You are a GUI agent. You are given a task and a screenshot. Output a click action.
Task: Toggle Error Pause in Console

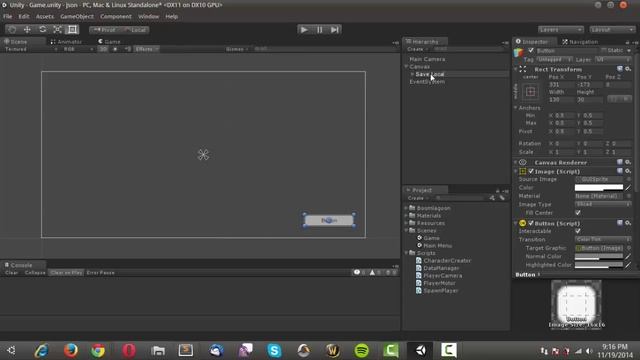pyautogui.click(x=100, y=273)
